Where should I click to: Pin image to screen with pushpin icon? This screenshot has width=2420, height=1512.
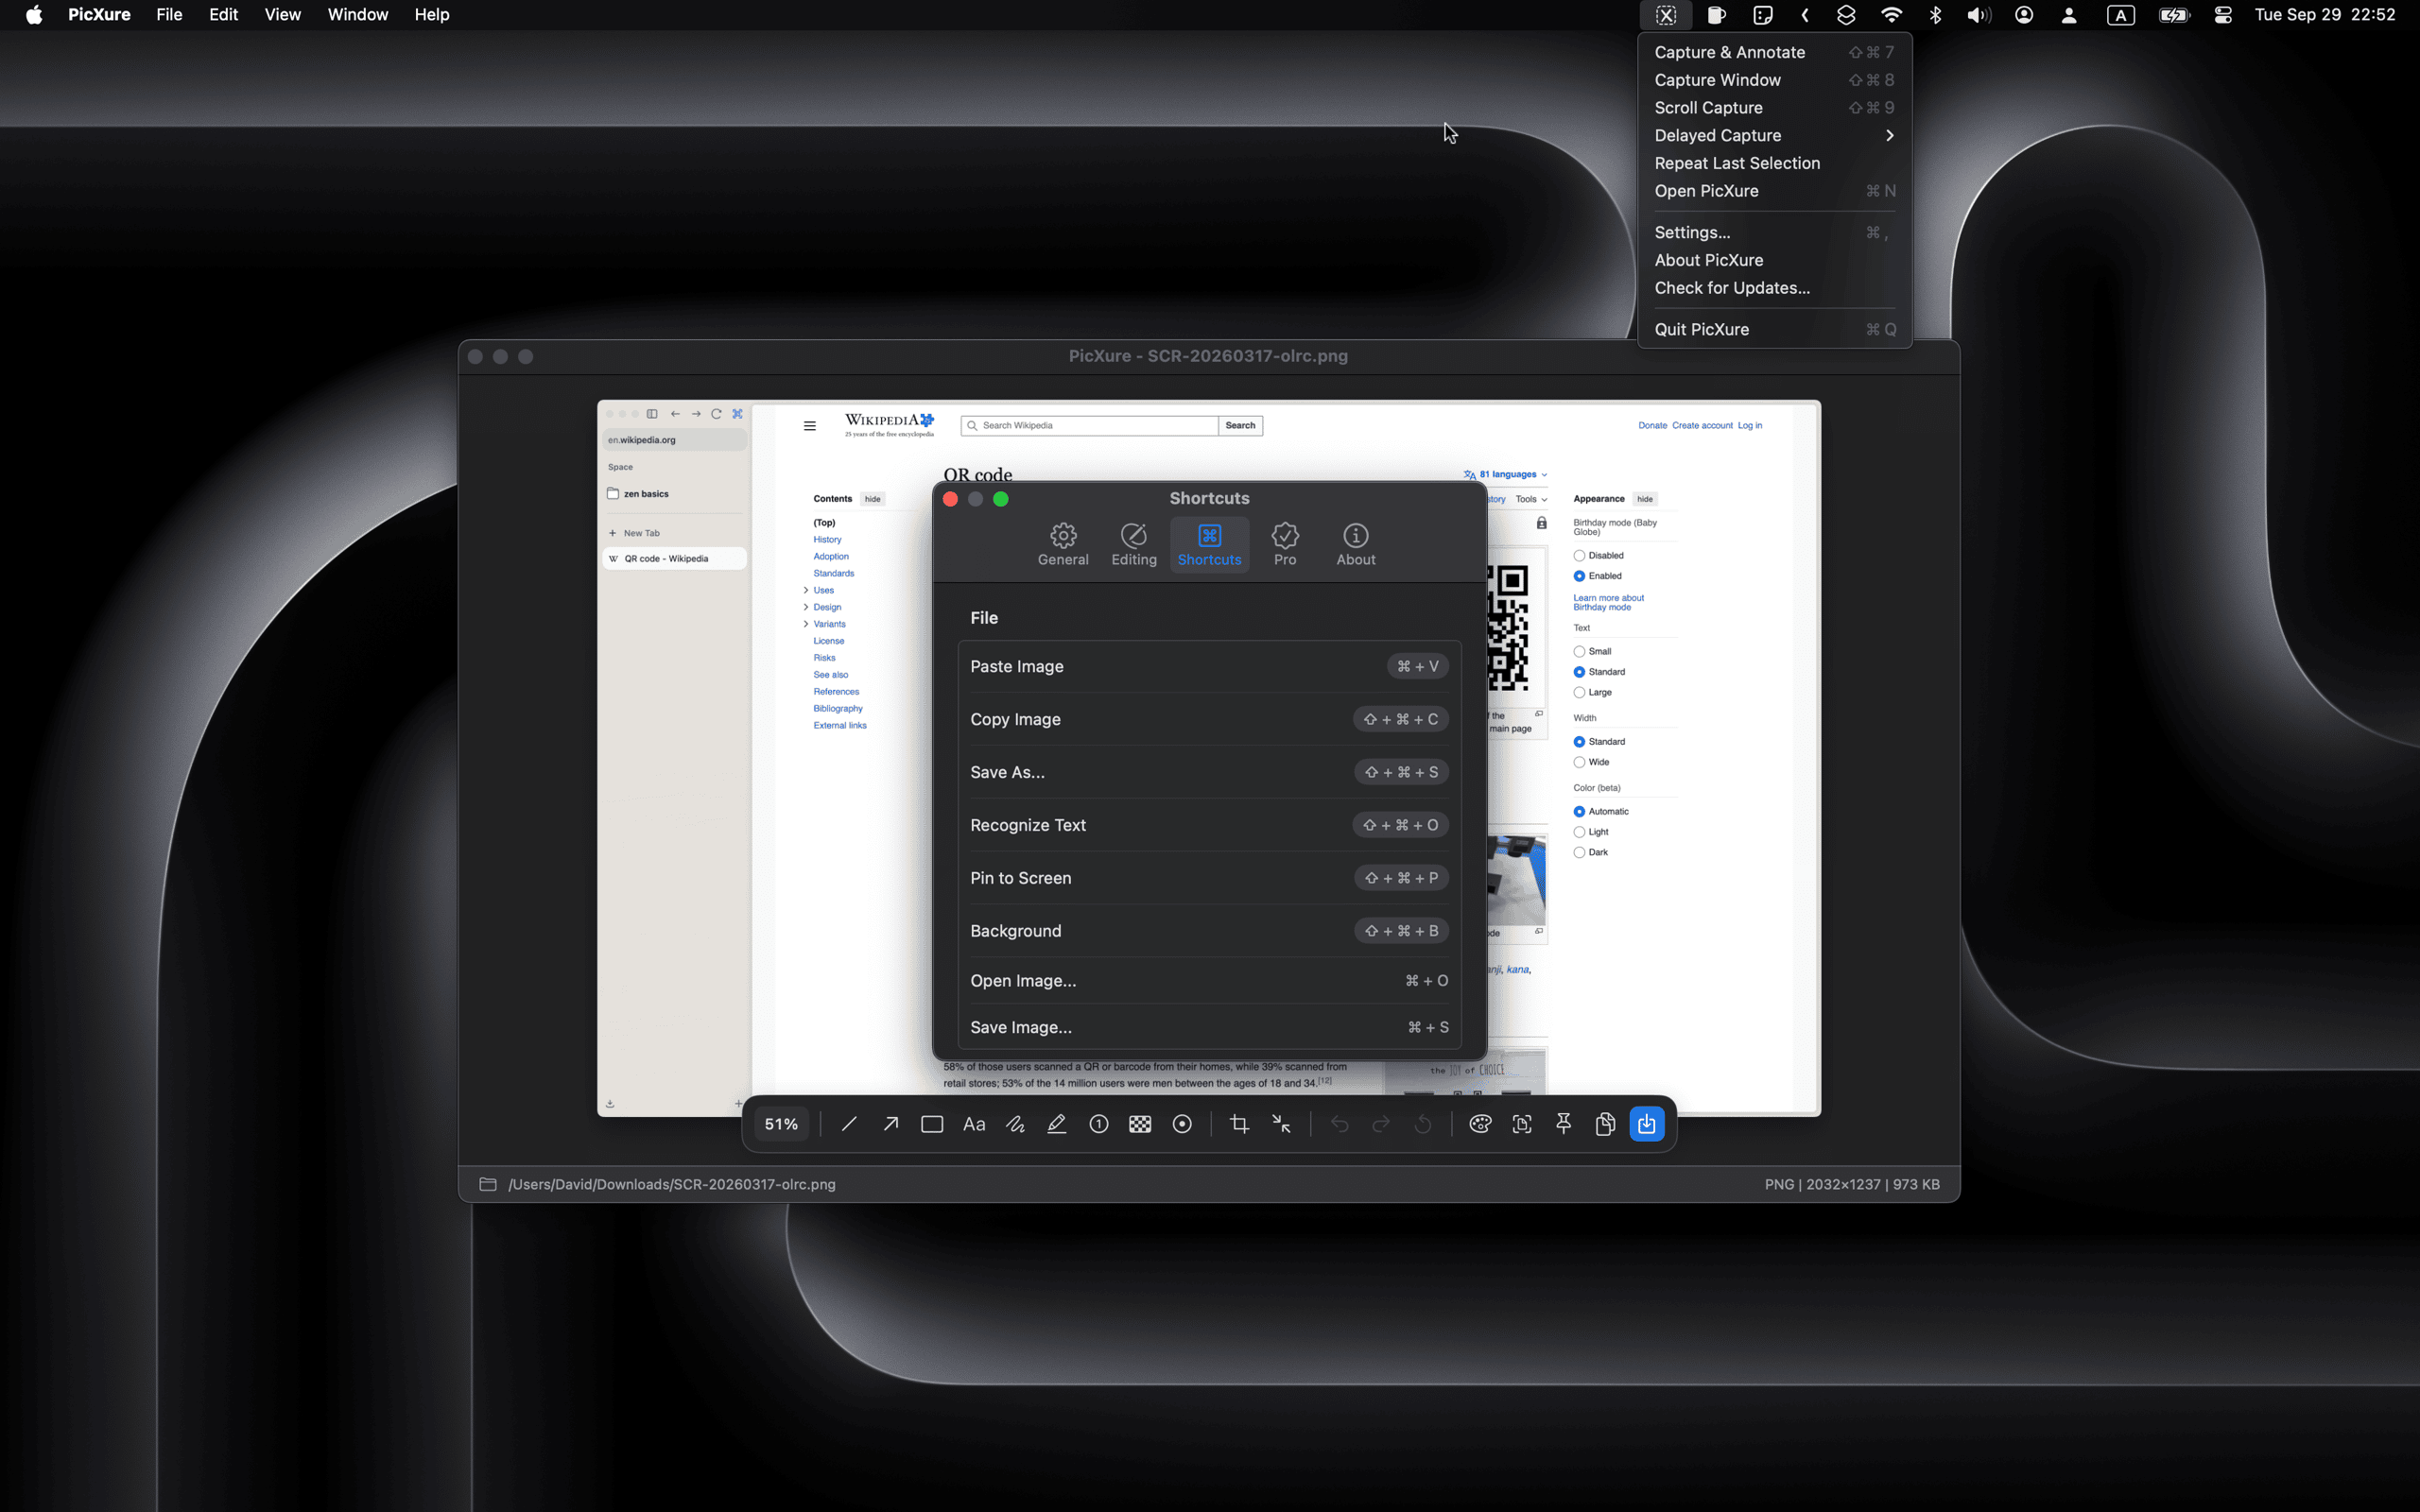(1564, 1124)
